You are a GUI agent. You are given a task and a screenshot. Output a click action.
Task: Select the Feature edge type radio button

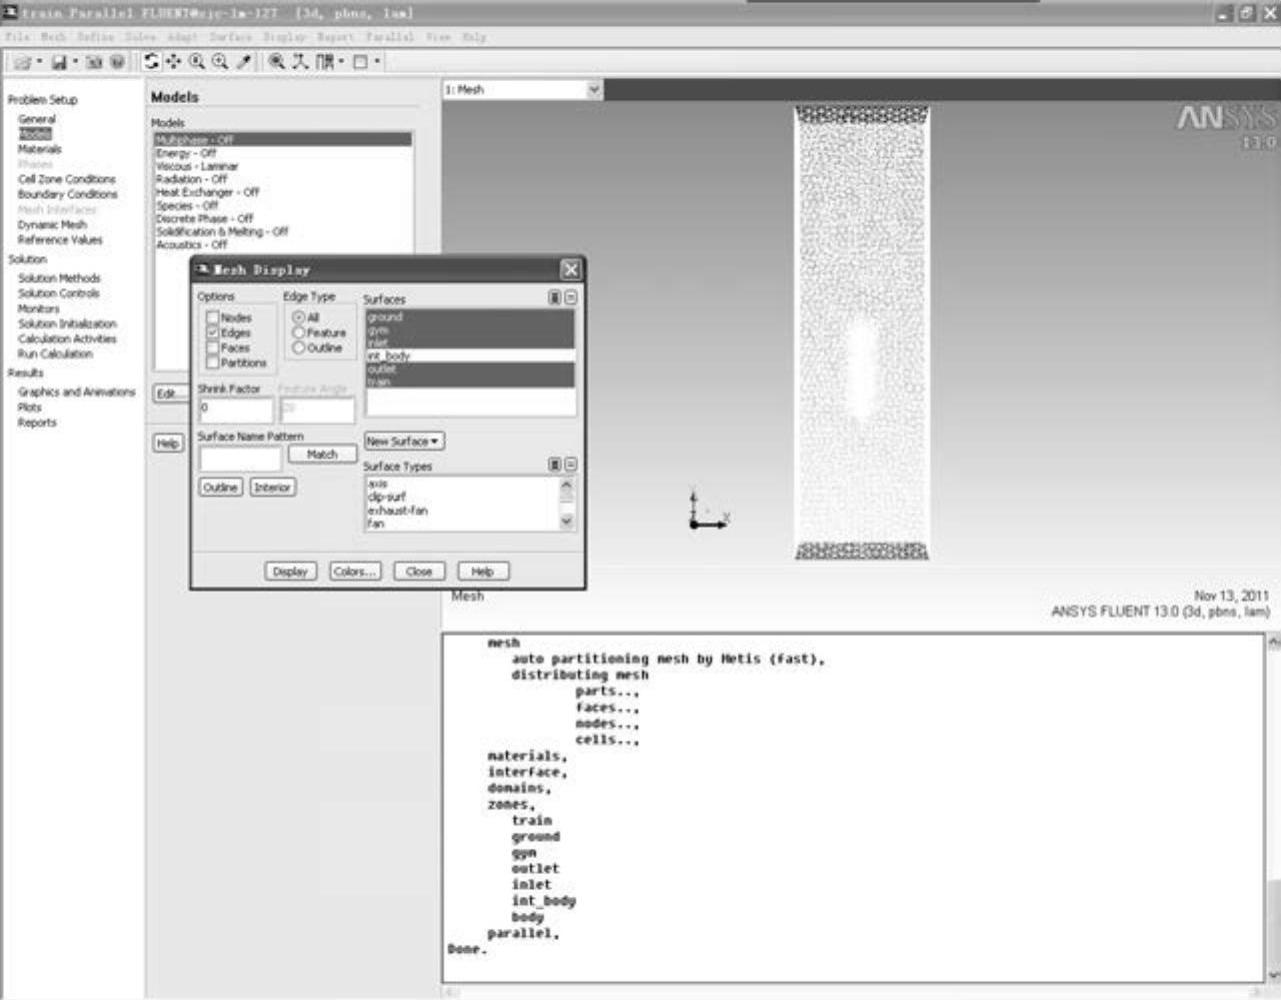click(x=298, y=332)
